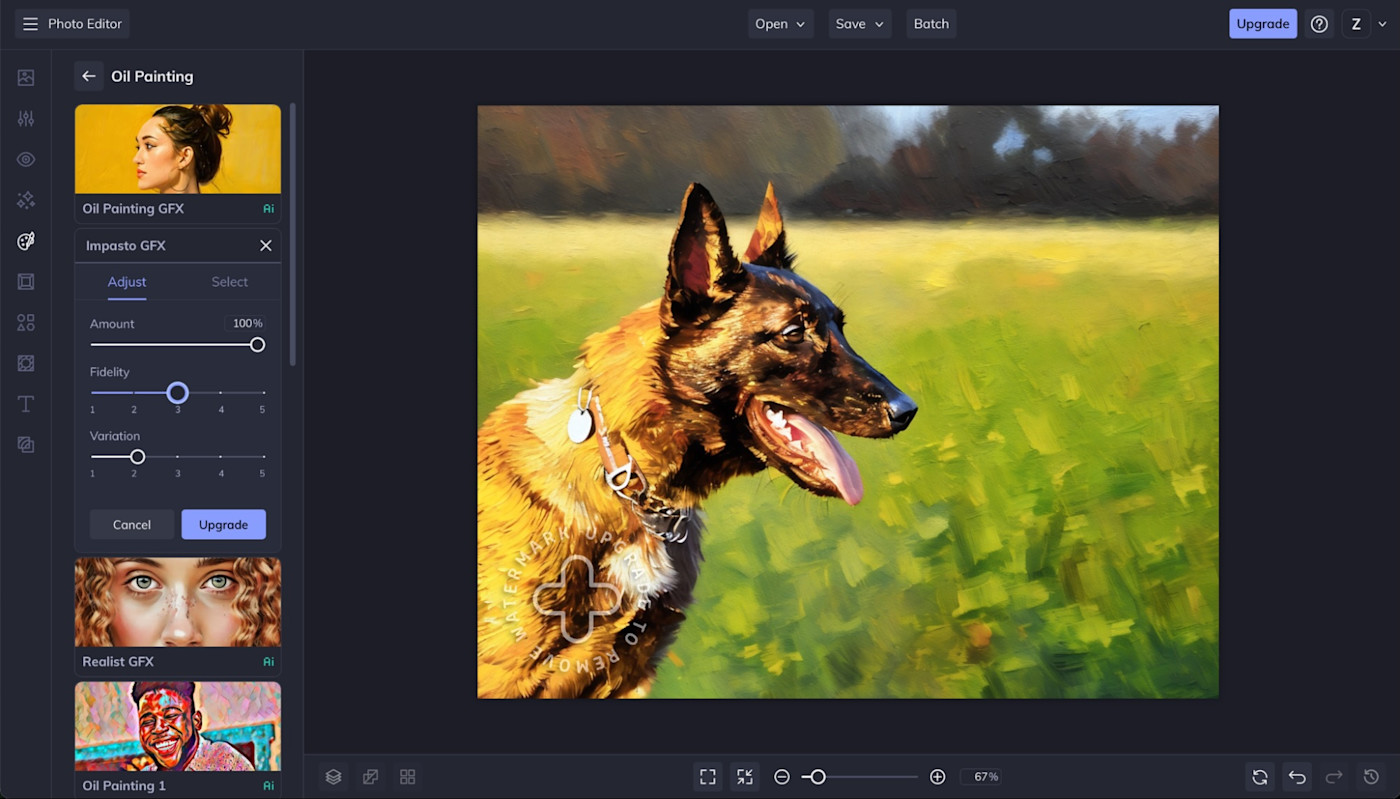The image size is (1400, 799).
Task: Open the sparkle Effects tool
Action: 26,201
